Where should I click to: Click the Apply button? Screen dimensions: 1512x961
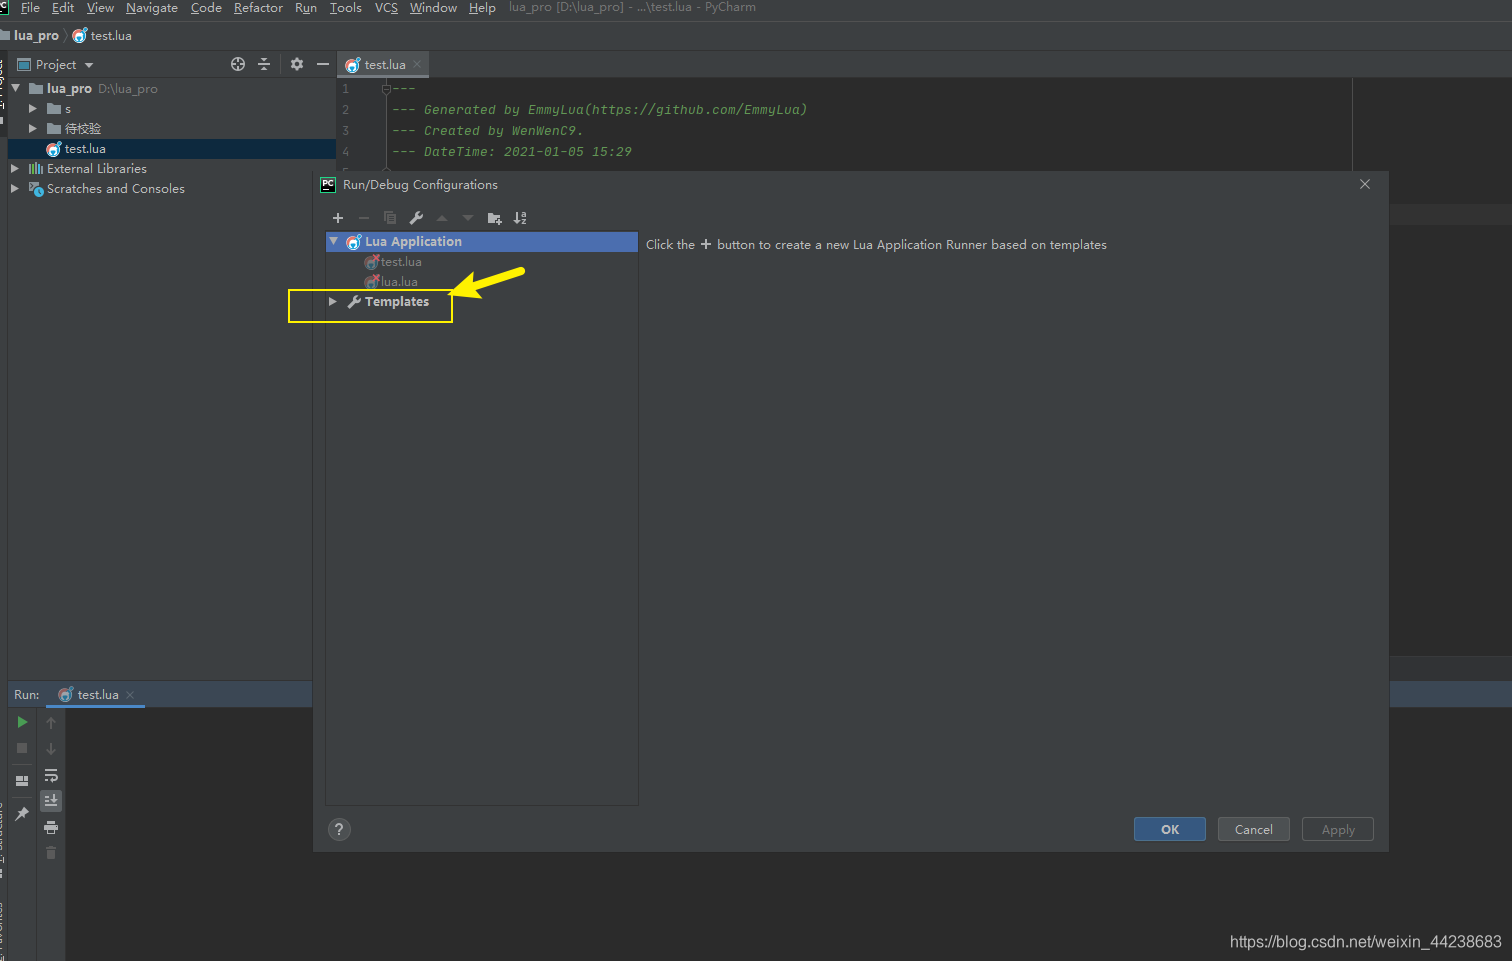(x=1338, y=829)
